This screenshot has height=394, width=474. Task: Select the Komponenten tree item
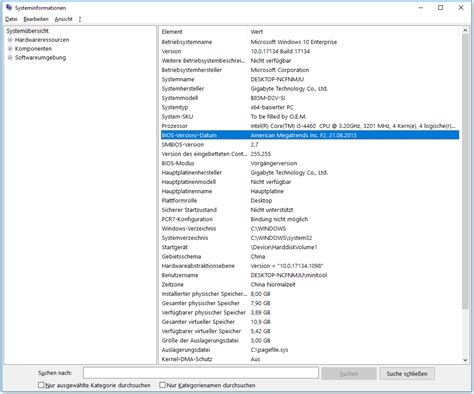(x=33, y=49)
